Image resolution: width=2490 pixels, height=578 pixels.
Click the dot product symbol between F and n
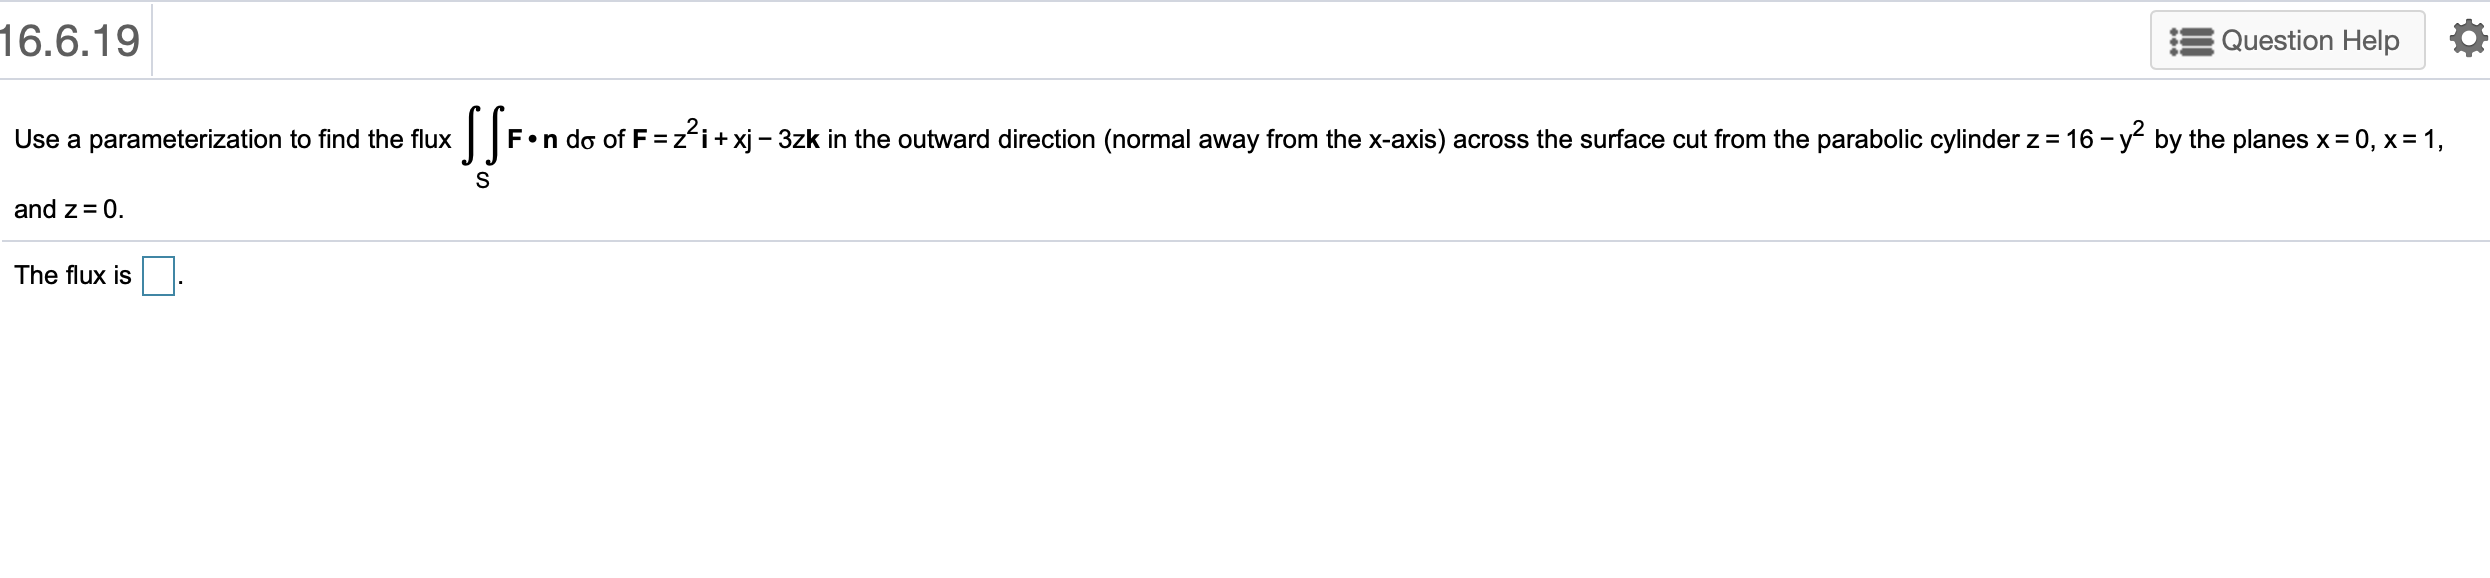pos(530,141)
